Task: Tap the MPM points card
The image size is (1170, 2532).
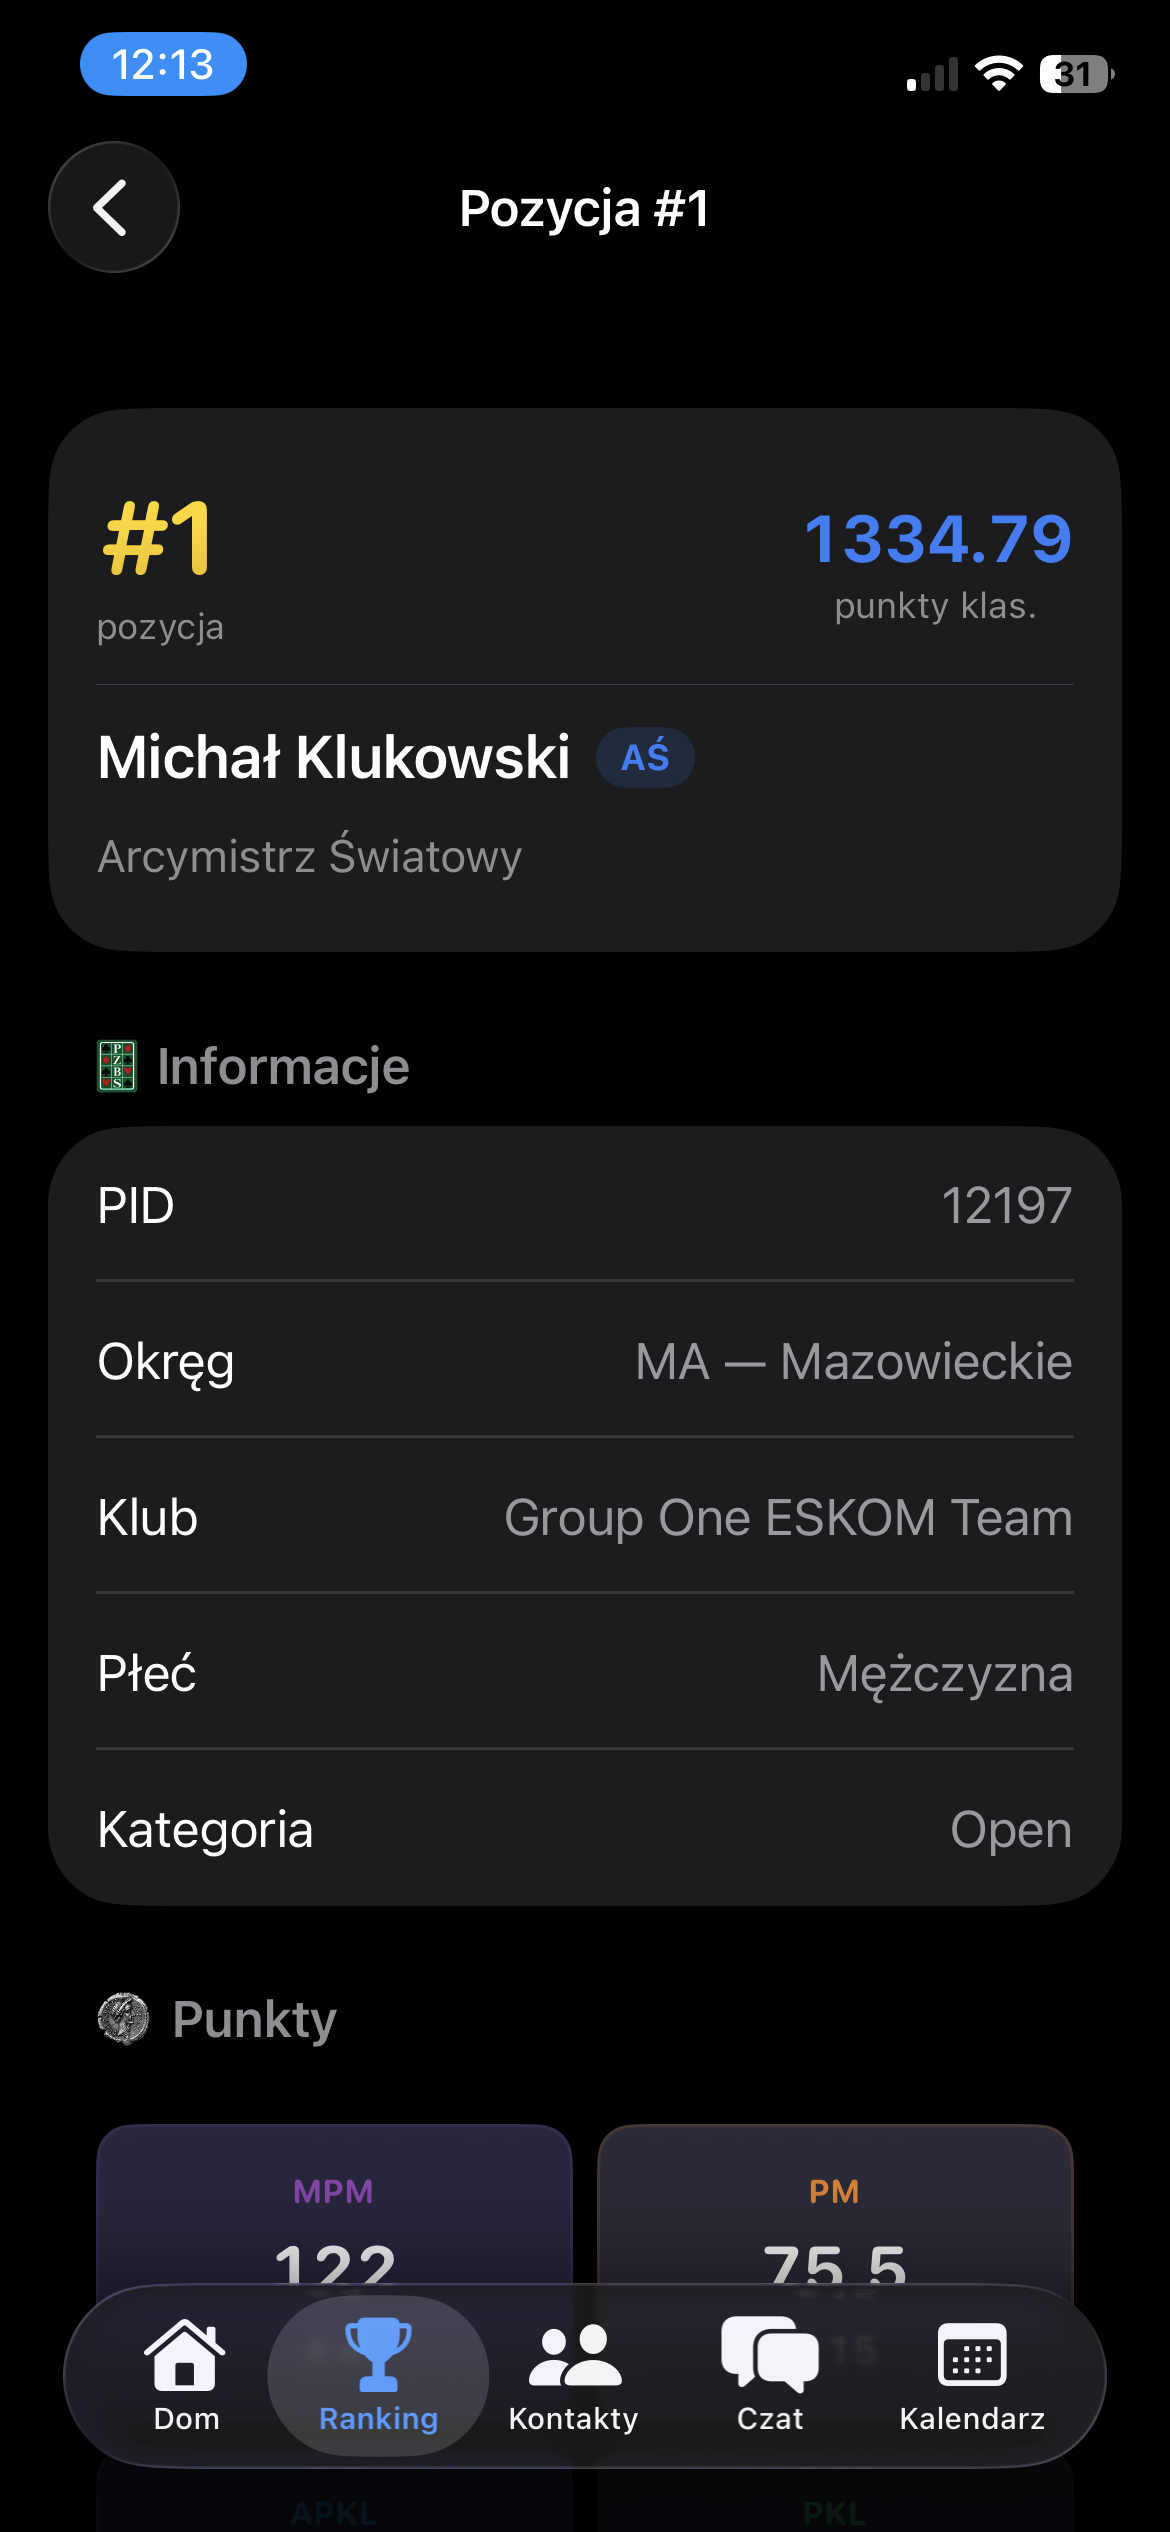Action: (x=334, y=2210)
